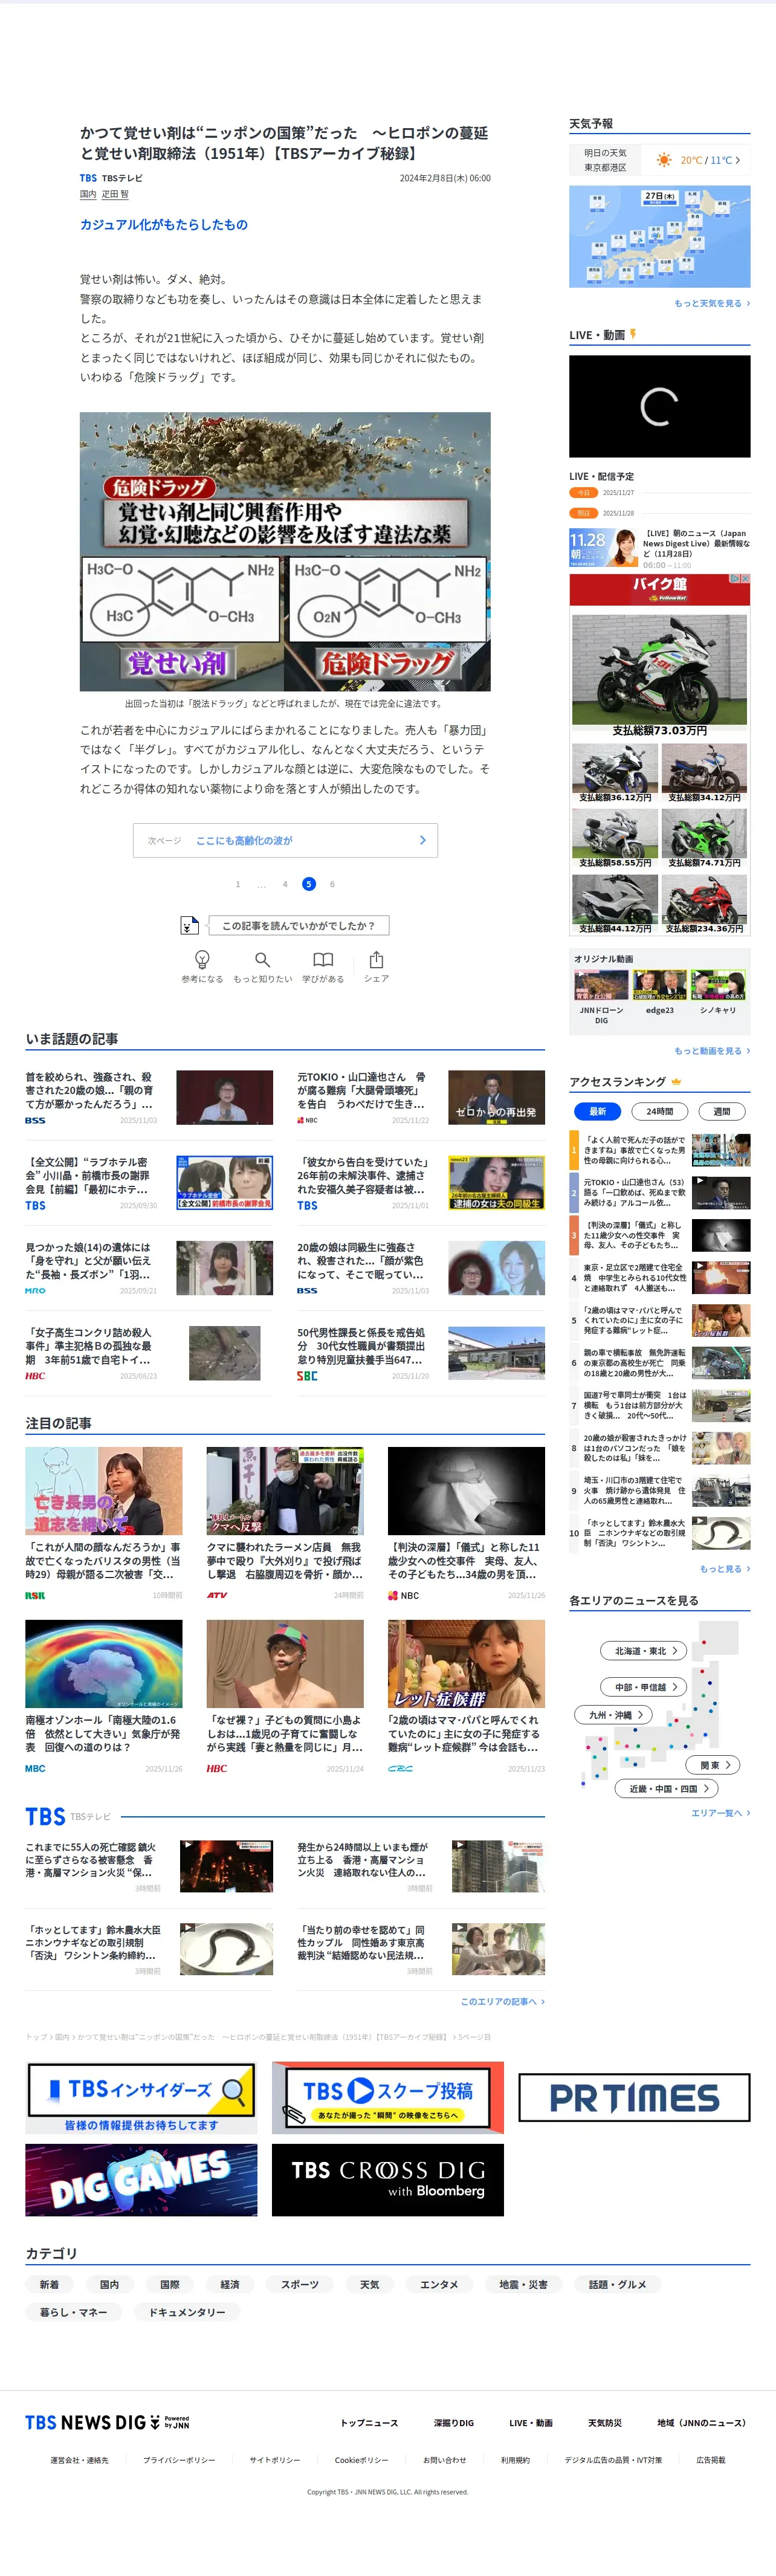Open category 国内
This screenshot has width=776, height=2576.
click(109, 2284)
